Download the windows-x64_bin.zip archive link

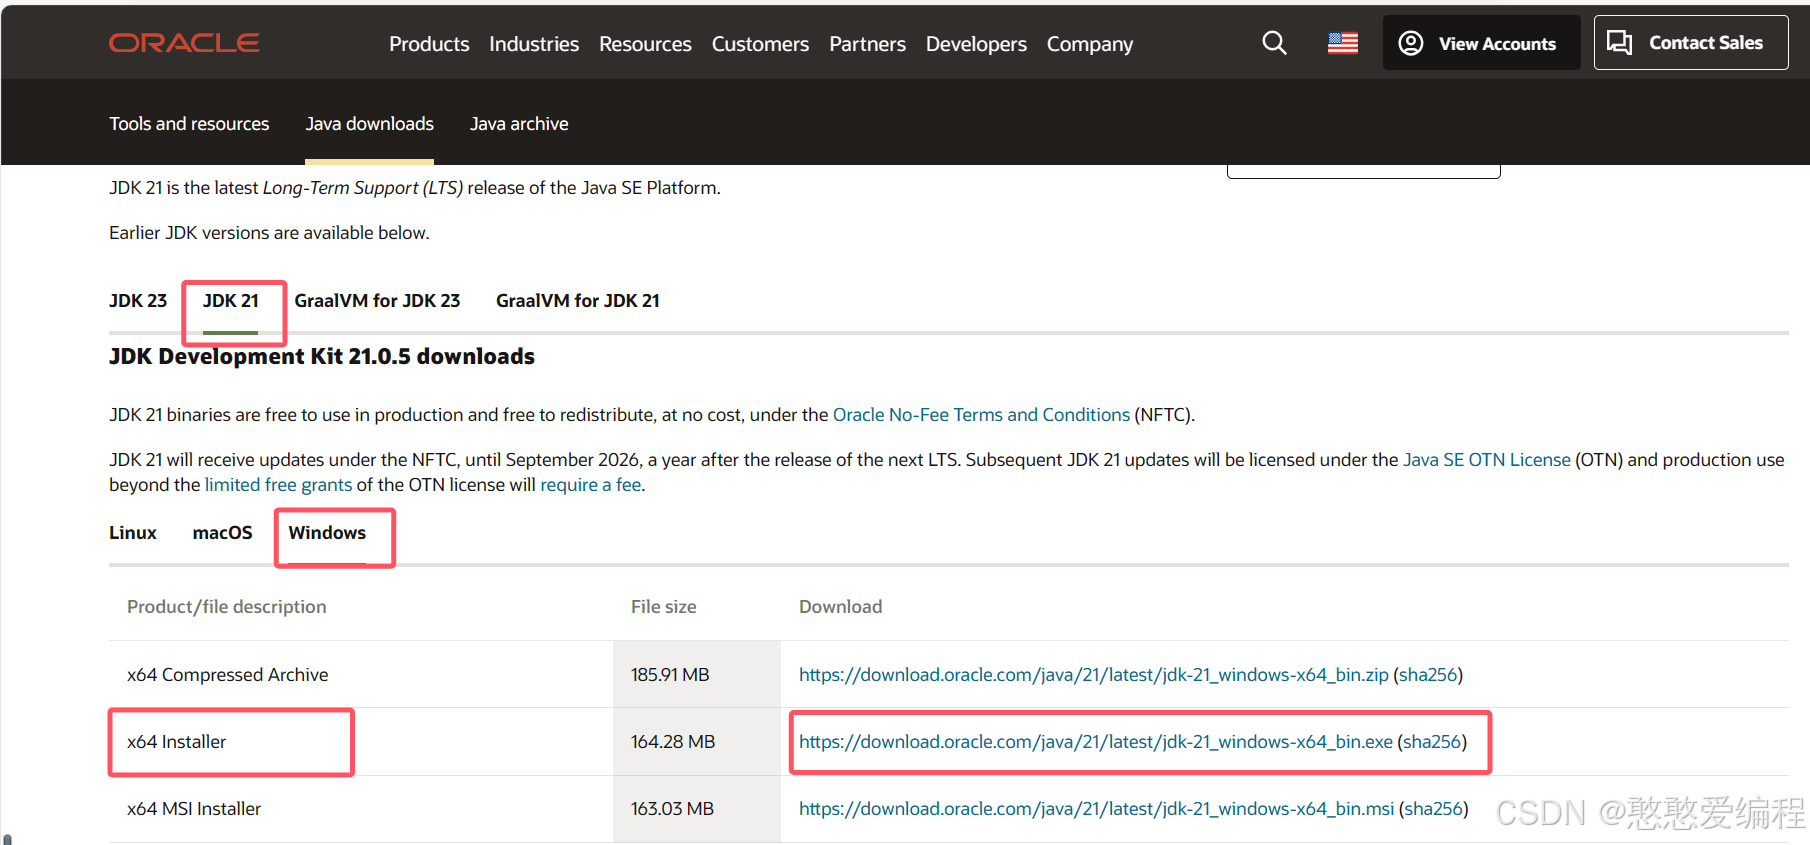(1093, 675)
